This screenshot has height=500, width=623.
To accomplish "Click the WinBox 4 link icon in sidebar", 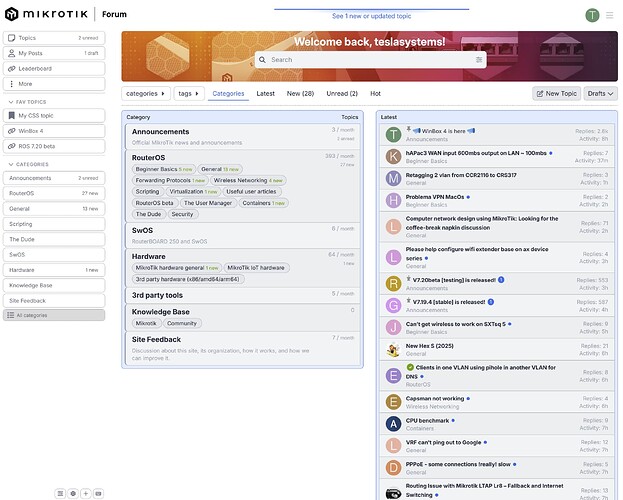I will point(12,131).
